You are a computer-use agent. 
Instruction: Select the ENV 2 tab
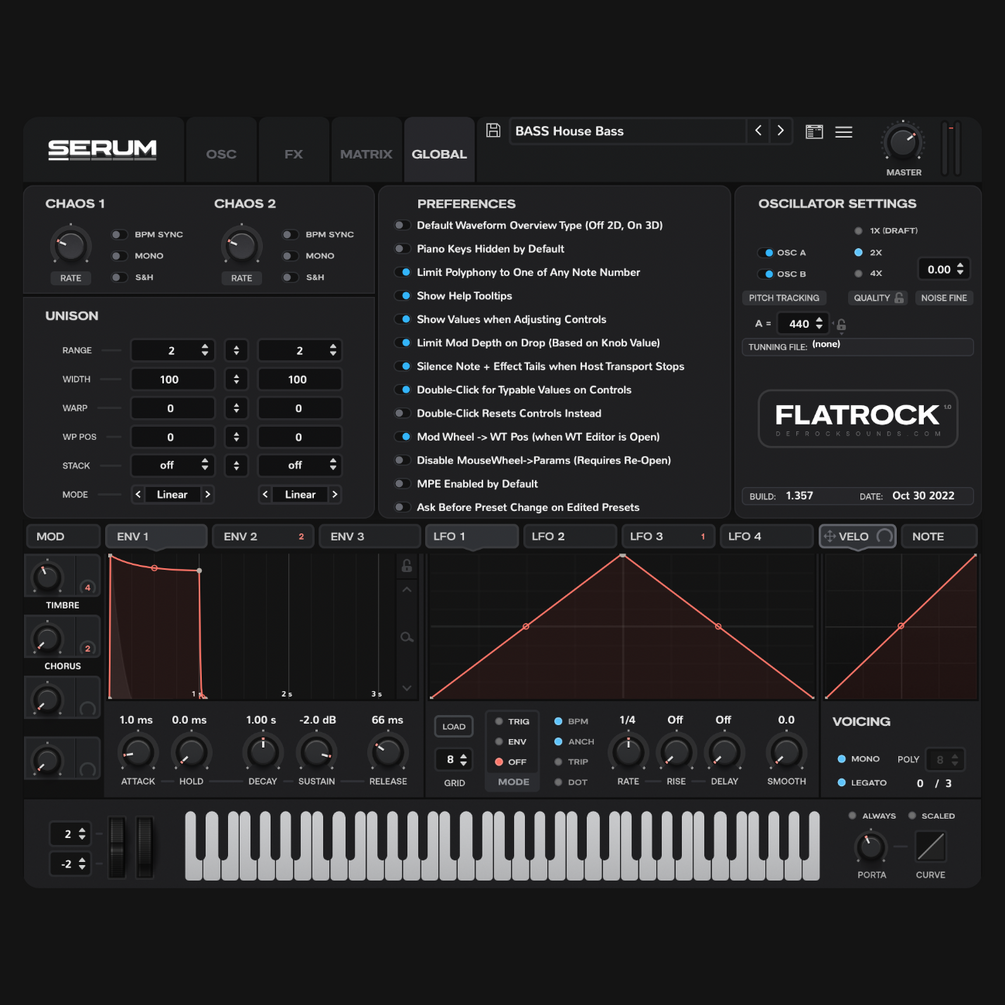coord(263,536)
